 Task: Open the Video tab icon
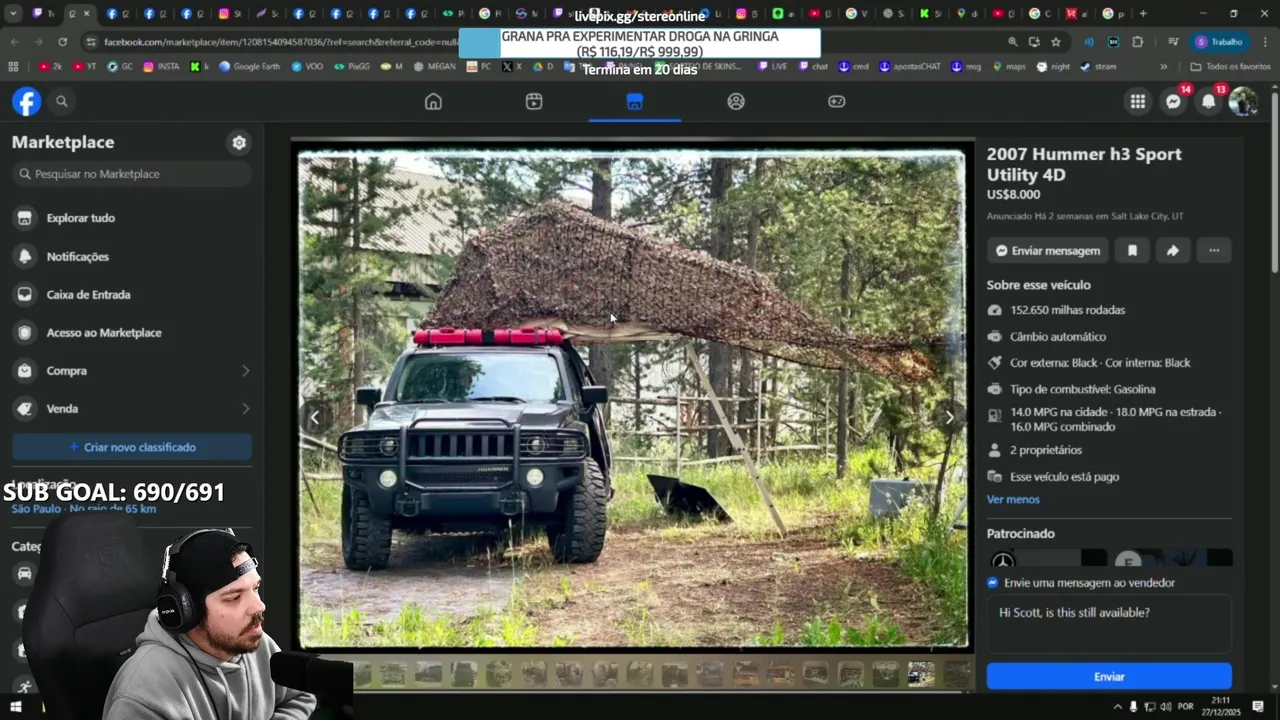pos(534,101)
